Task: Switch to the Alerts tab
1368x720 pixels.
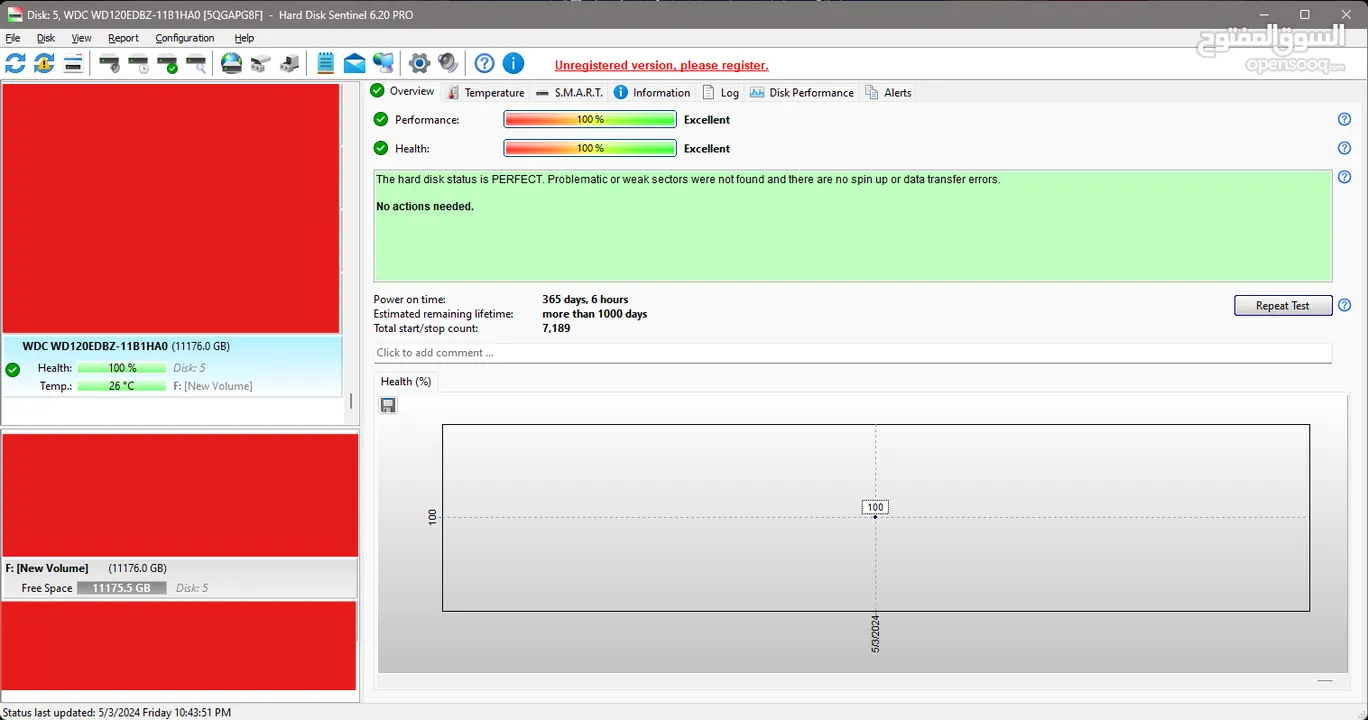Action: tap(888, 92)
